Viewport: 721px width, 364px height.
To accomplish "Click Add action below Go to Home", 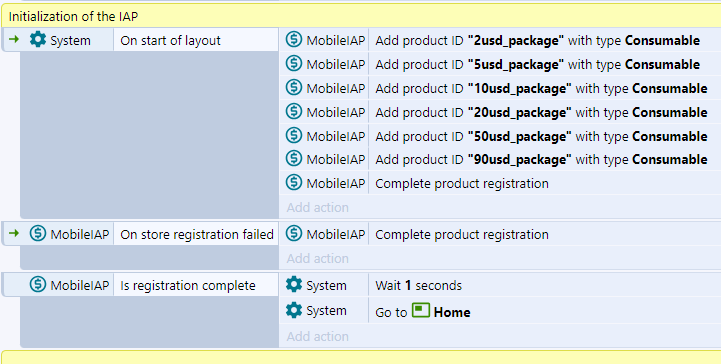I will pyautogui.click(x=318, y=336).
